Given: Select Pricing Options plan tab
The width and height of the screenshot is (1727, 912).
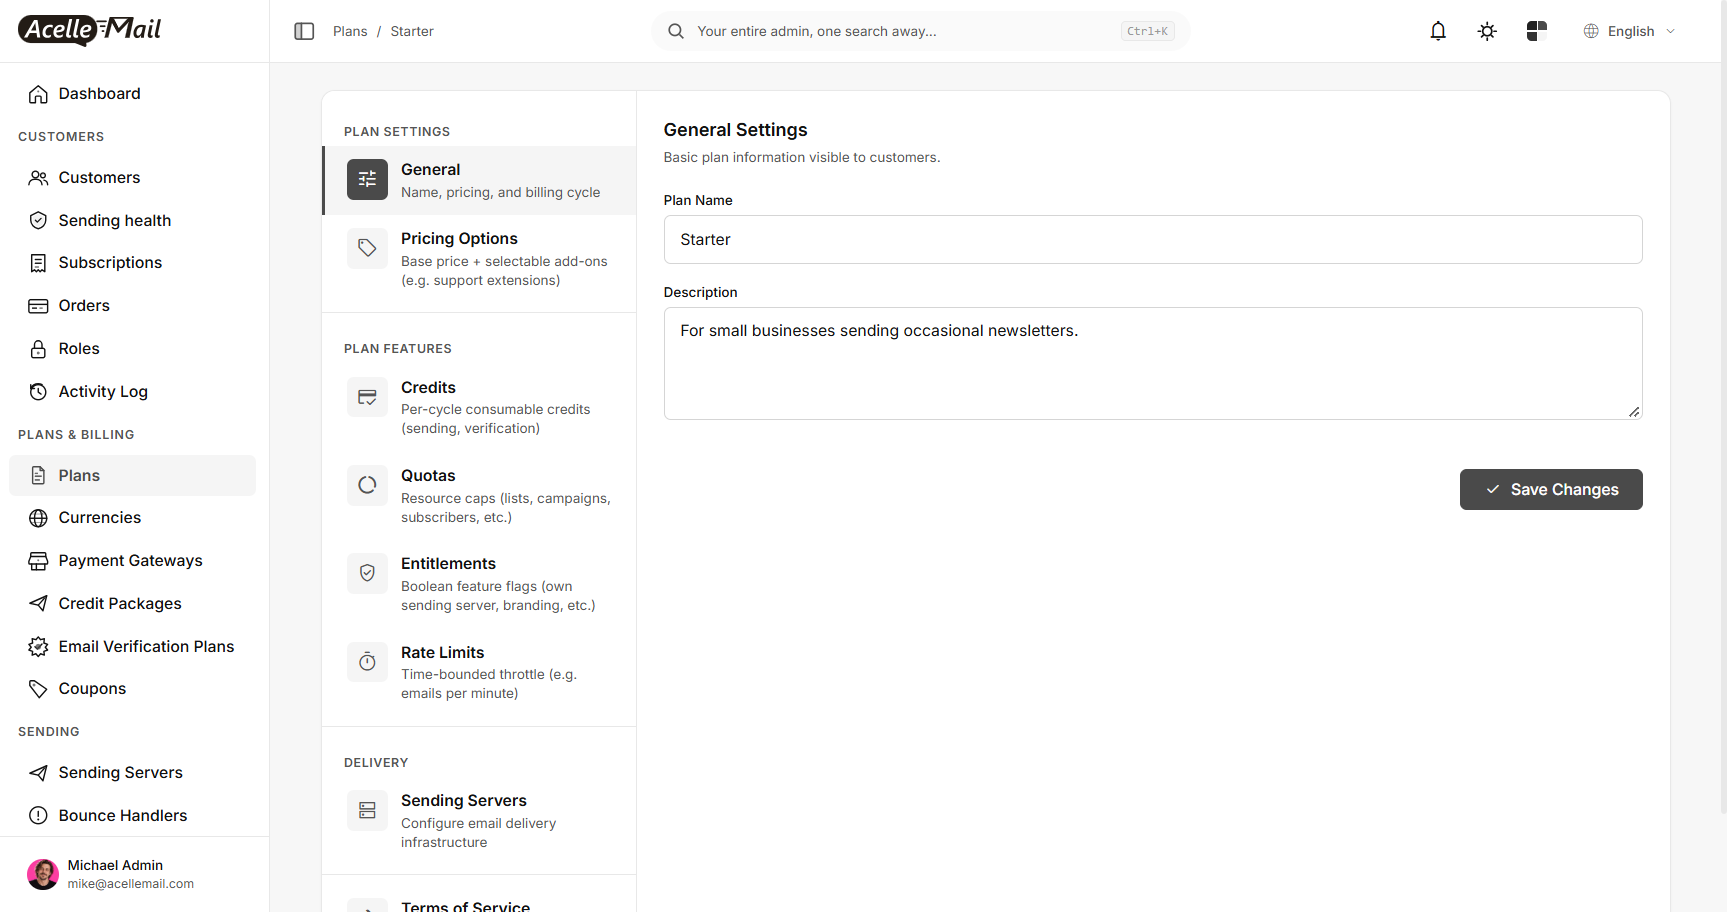Looking at the screenshot, I should pos(479,259).
